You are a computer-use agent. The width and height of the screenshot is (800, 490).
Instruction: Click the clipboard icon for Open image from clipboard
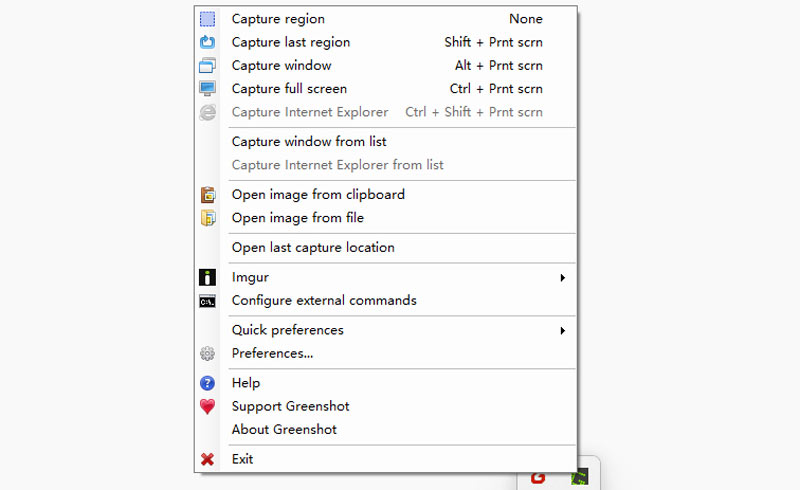(207, 194)
